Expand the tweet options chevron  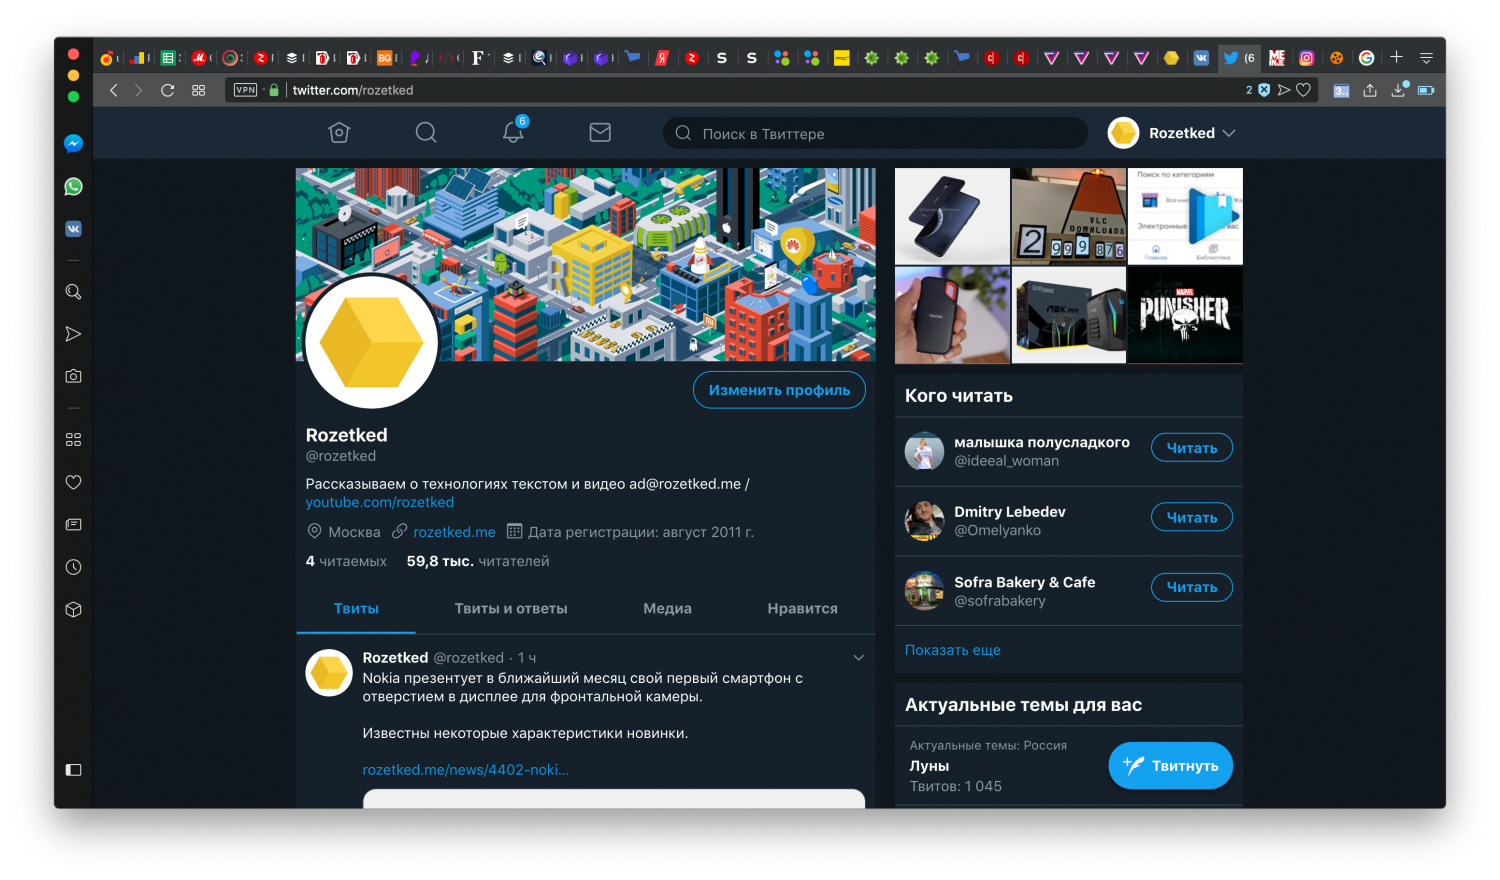coord(858,657)
